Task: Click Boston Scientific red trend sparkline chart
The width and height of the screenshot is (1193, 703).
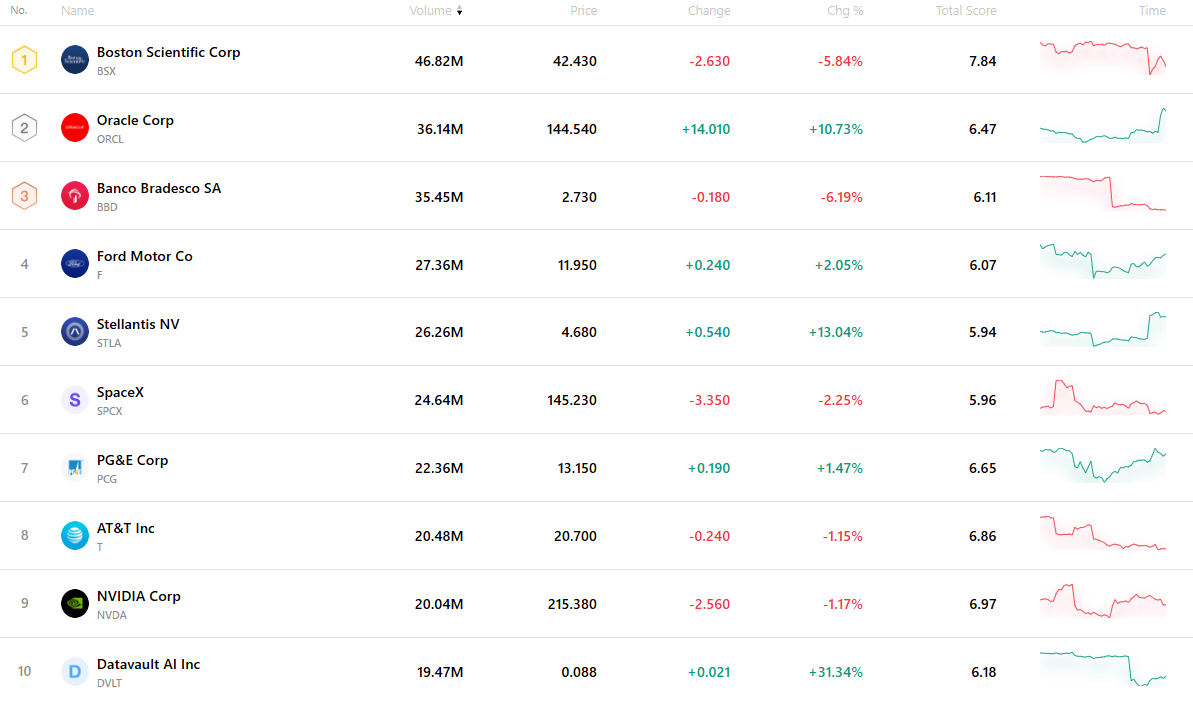Action: click(x=1102, y=58)
